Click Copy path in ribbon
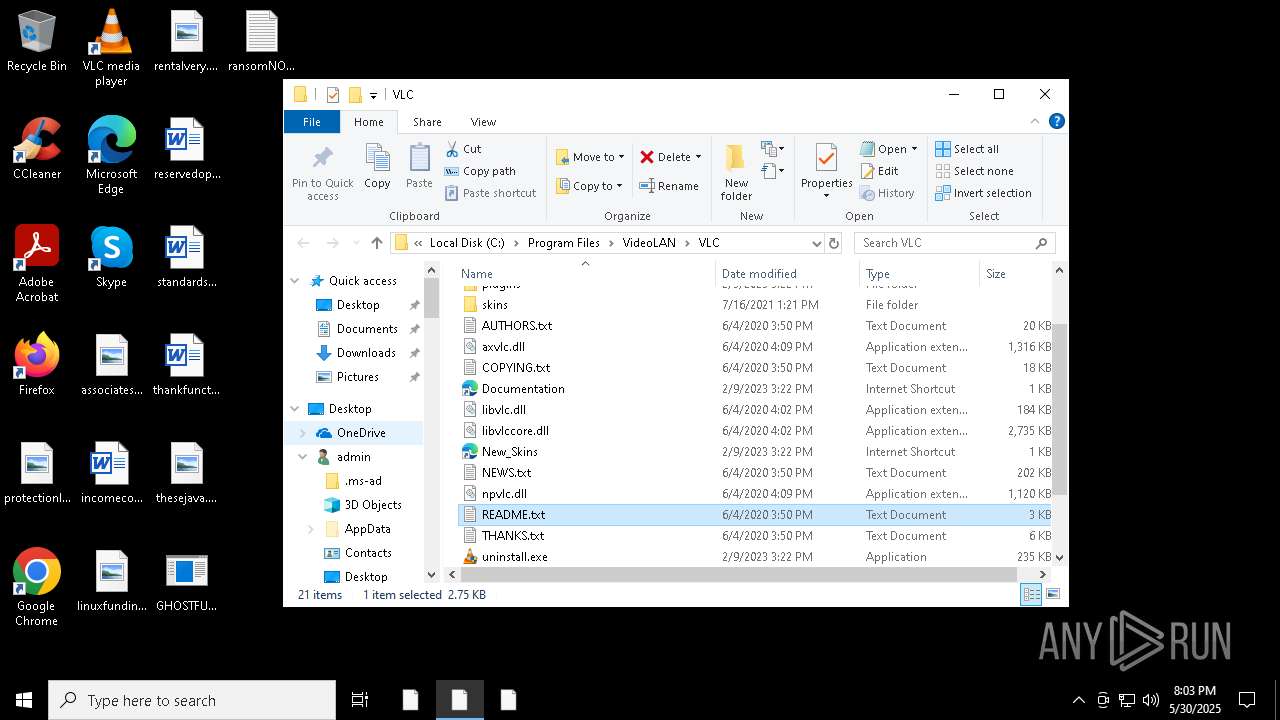The width and height of the screenshot is (1280, 720). (480, 171)
